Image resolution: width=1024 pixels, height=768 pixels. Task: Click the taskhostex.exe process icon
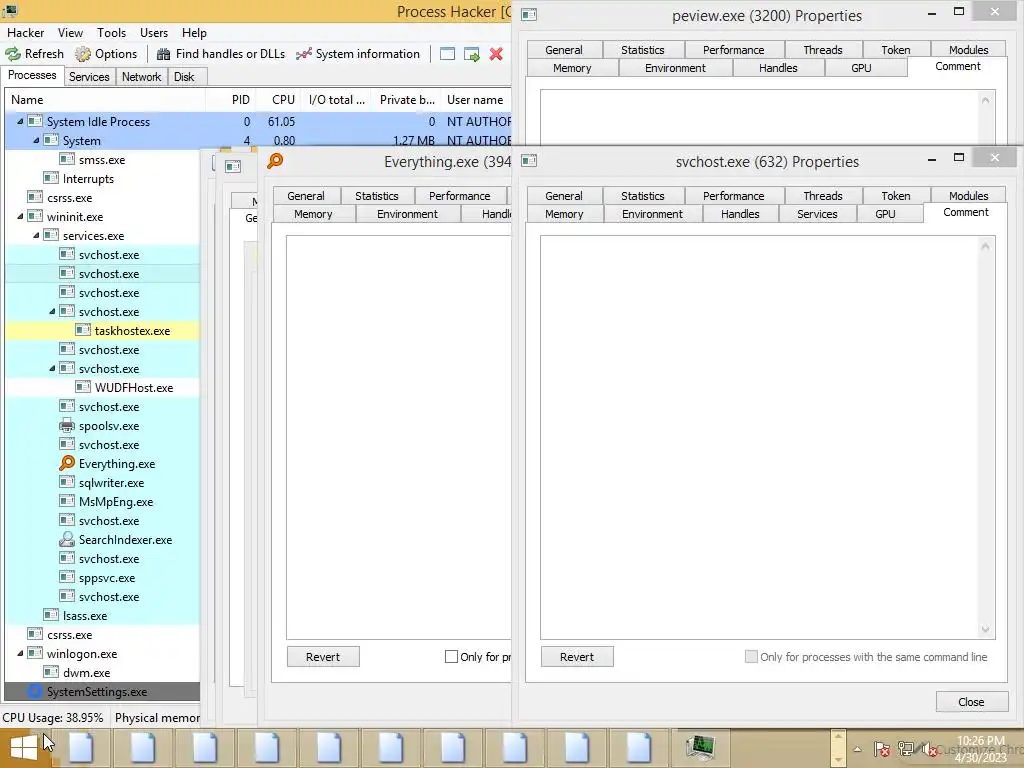point(83,330)
